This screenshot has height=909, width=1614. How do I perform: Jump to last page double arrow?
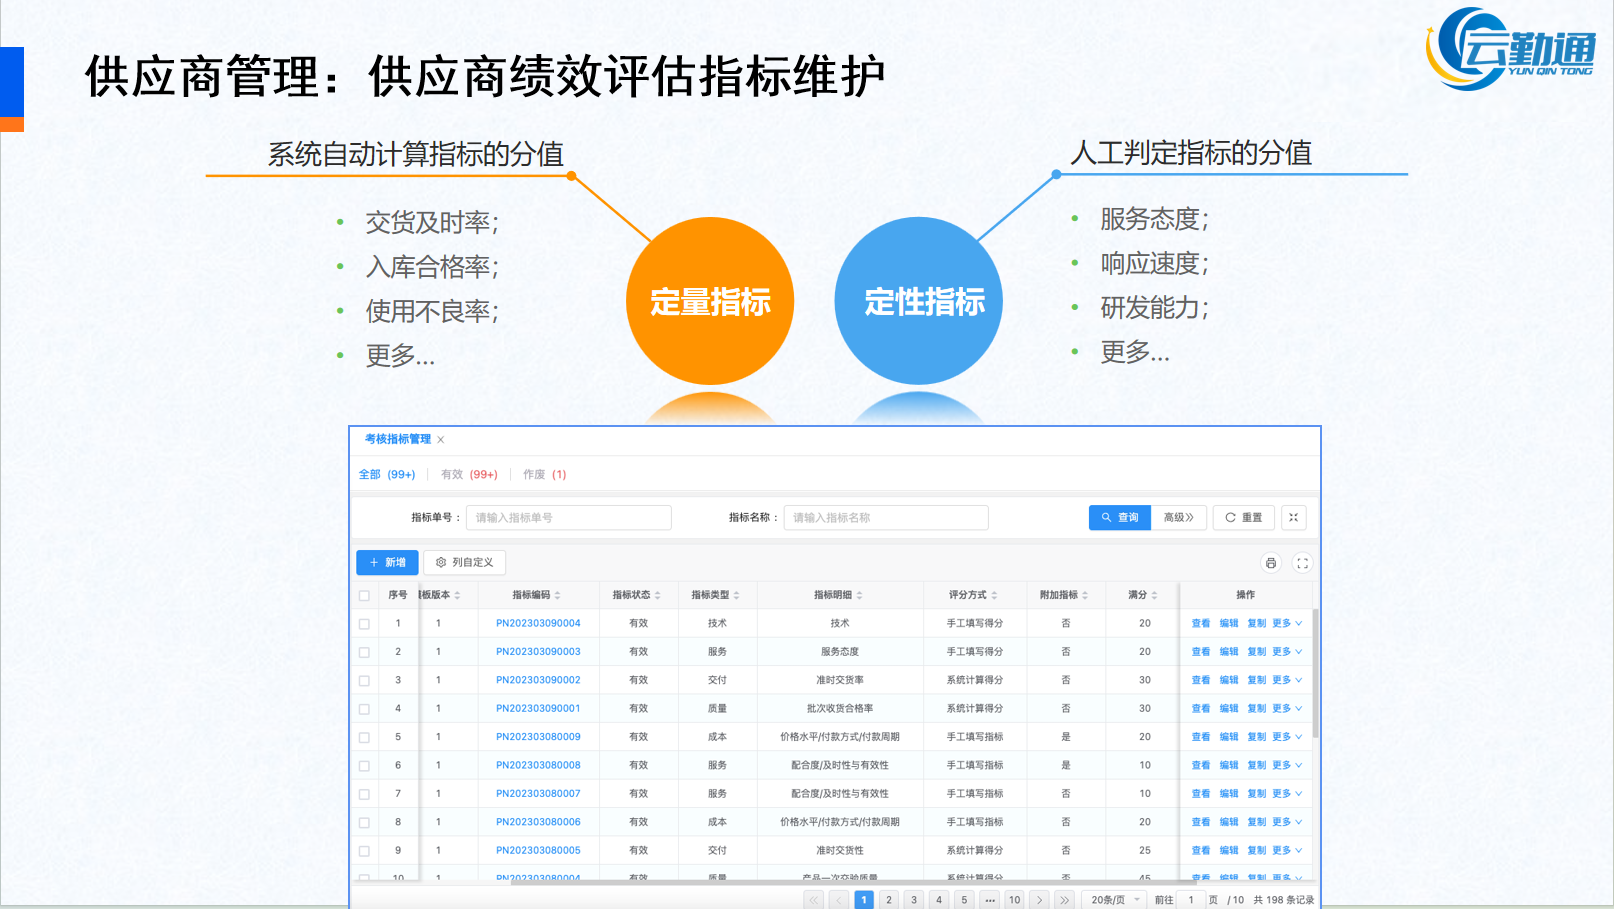point(1064,900)
